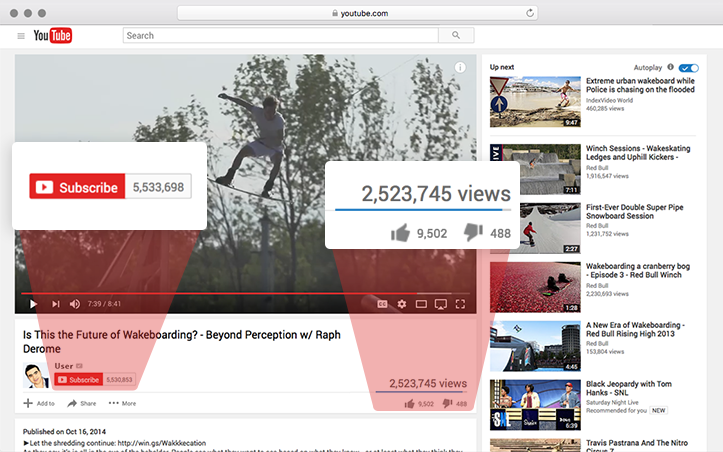Click 2,523,745 views under the video
The height and width of the screenshot is (452, 723).
pos(428,383)
